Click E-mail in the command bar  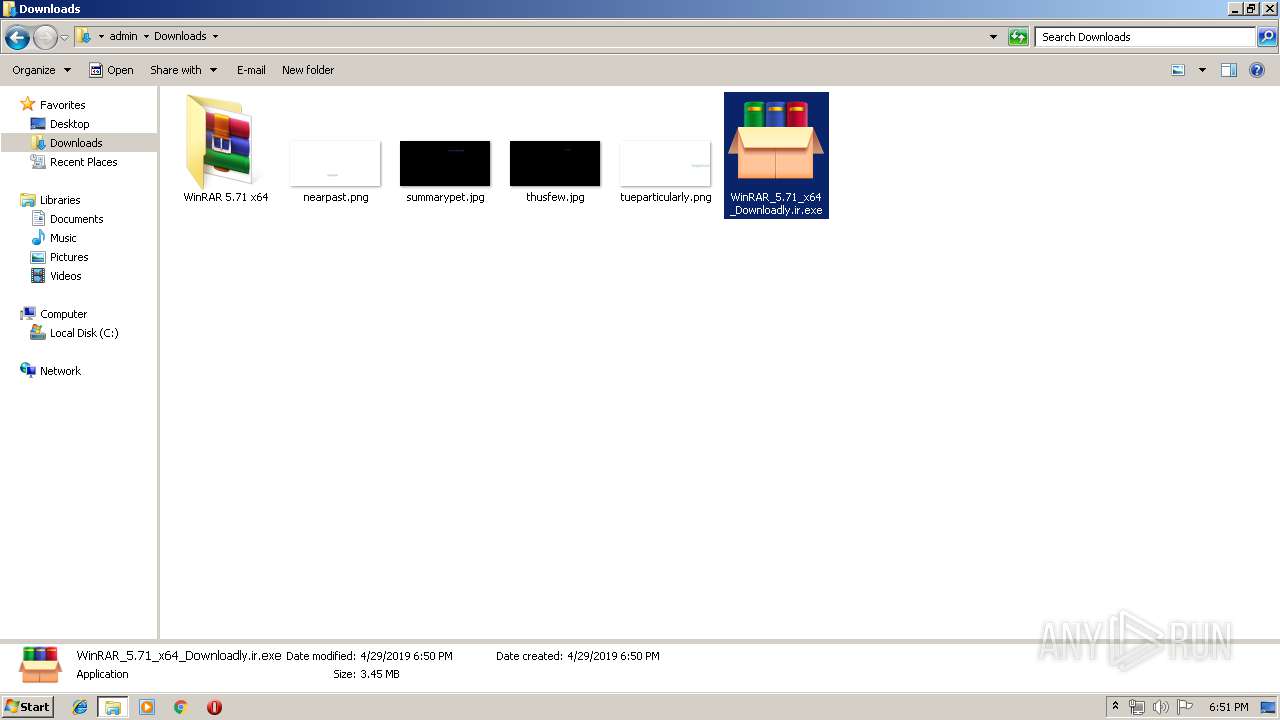pyautogui.click(x=251, y=70)
